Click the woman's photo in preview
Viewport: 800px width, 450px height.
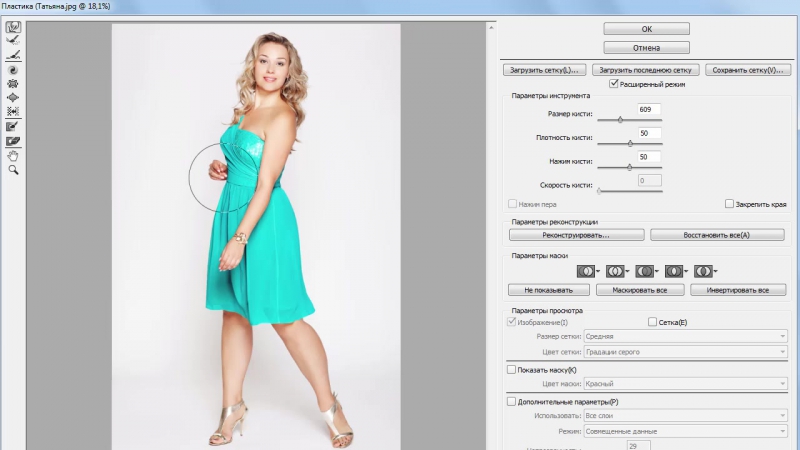pyautogui.click(x=256, y=236)
